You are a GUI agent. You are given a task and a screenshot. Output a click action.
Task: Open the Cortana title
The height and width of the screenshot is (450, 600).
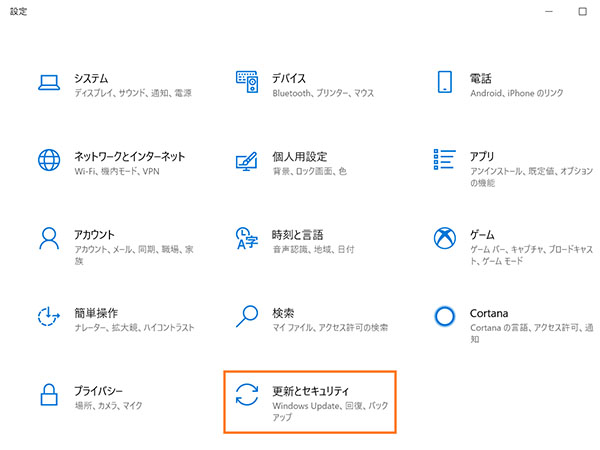[x=489, y=313]
